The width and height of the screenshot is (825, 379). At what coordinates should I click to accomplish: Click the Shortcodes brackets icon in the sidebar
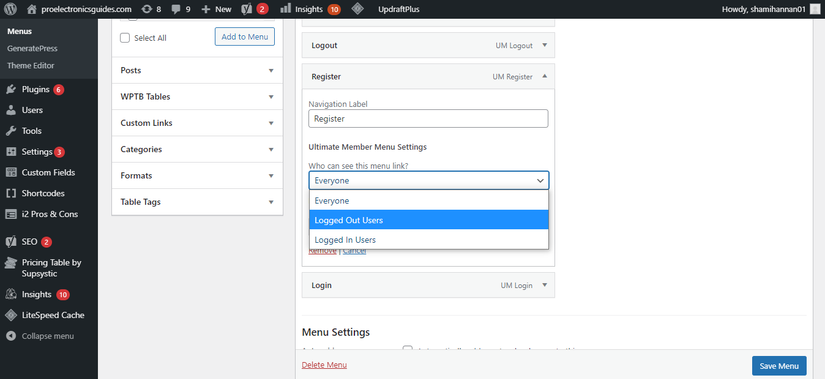tap(11, 193)
